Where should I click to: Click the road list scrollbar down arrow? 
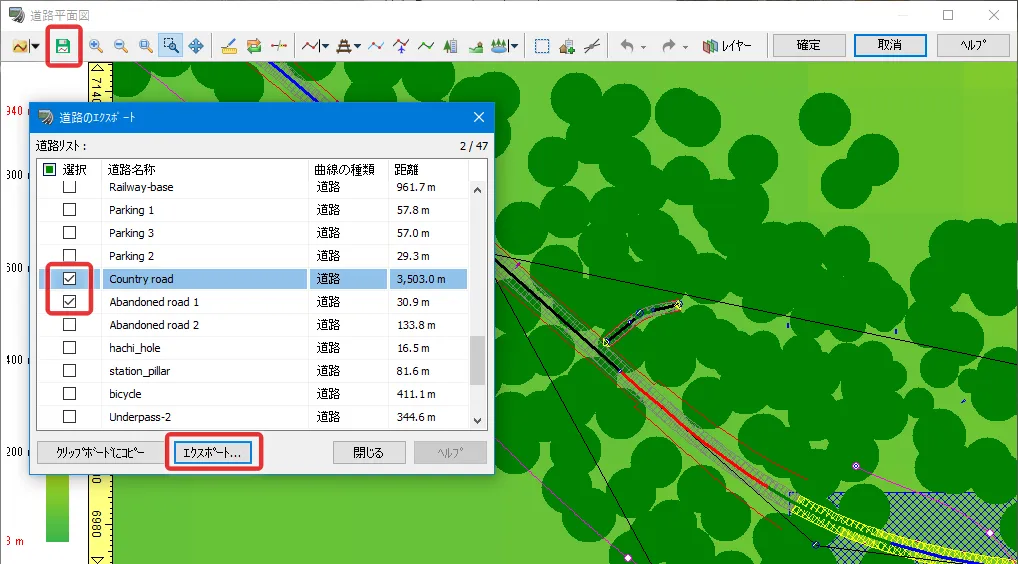(477, 421)
